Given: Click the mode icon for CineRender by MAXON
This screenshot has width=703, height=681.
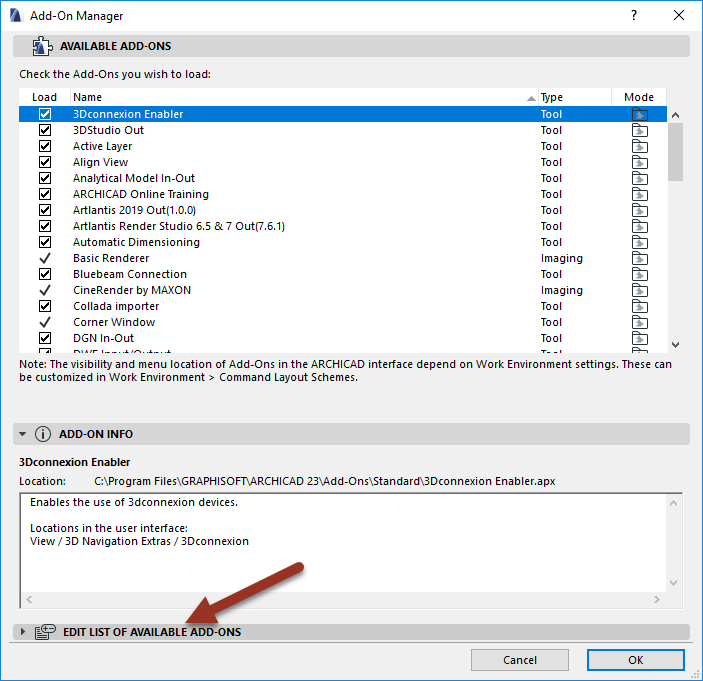Looking at the screenshot, I should point(640,291).
